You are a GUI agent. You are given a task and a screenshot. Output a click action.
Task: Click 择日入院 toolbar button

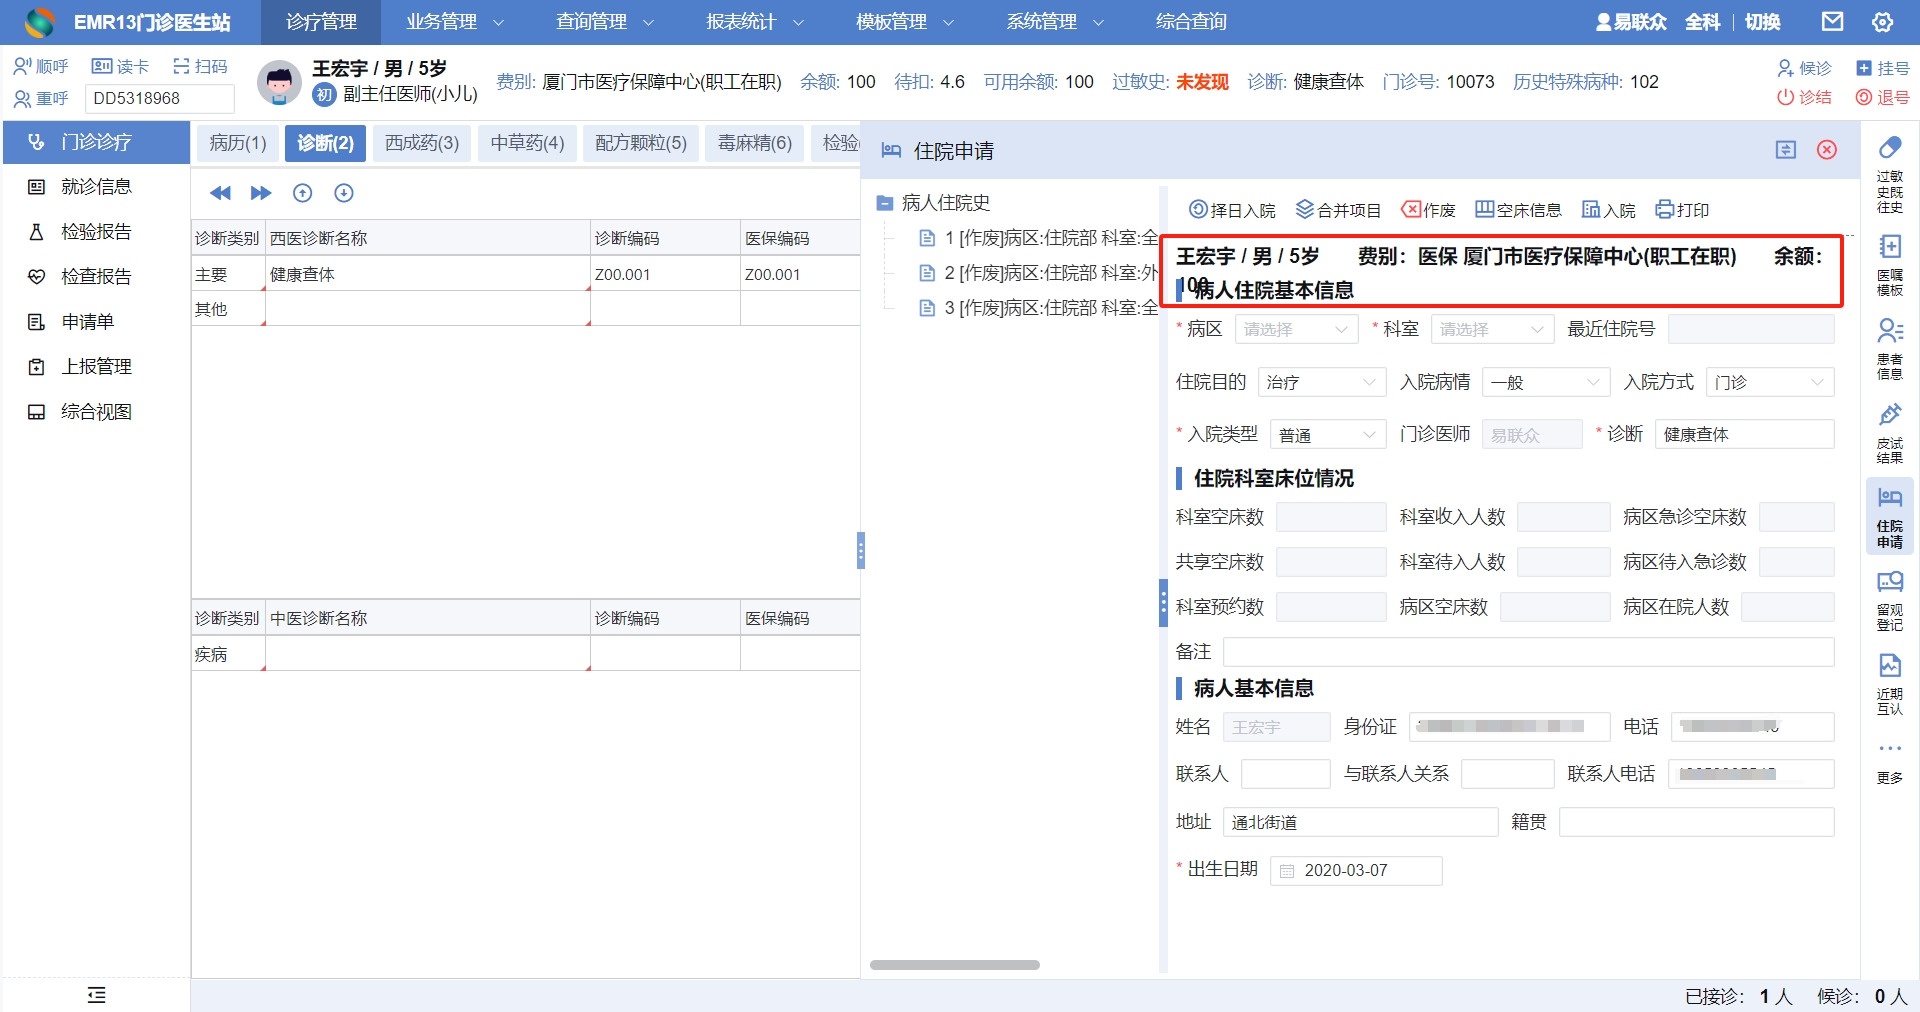tap(1232, 210)
